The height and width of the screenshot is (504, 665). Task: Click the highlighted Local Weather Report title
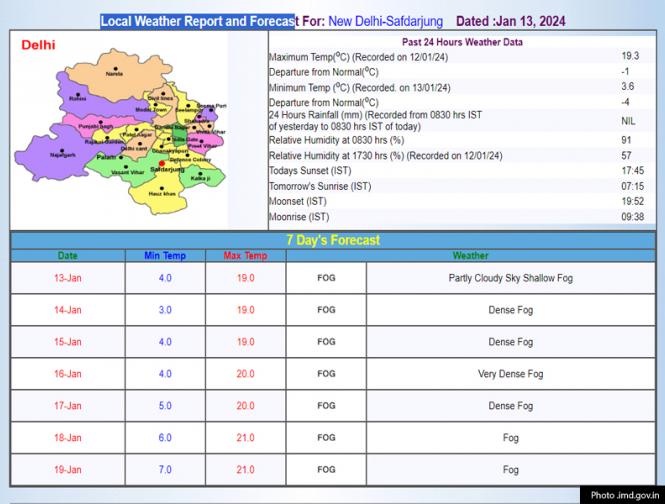point(198,21)
